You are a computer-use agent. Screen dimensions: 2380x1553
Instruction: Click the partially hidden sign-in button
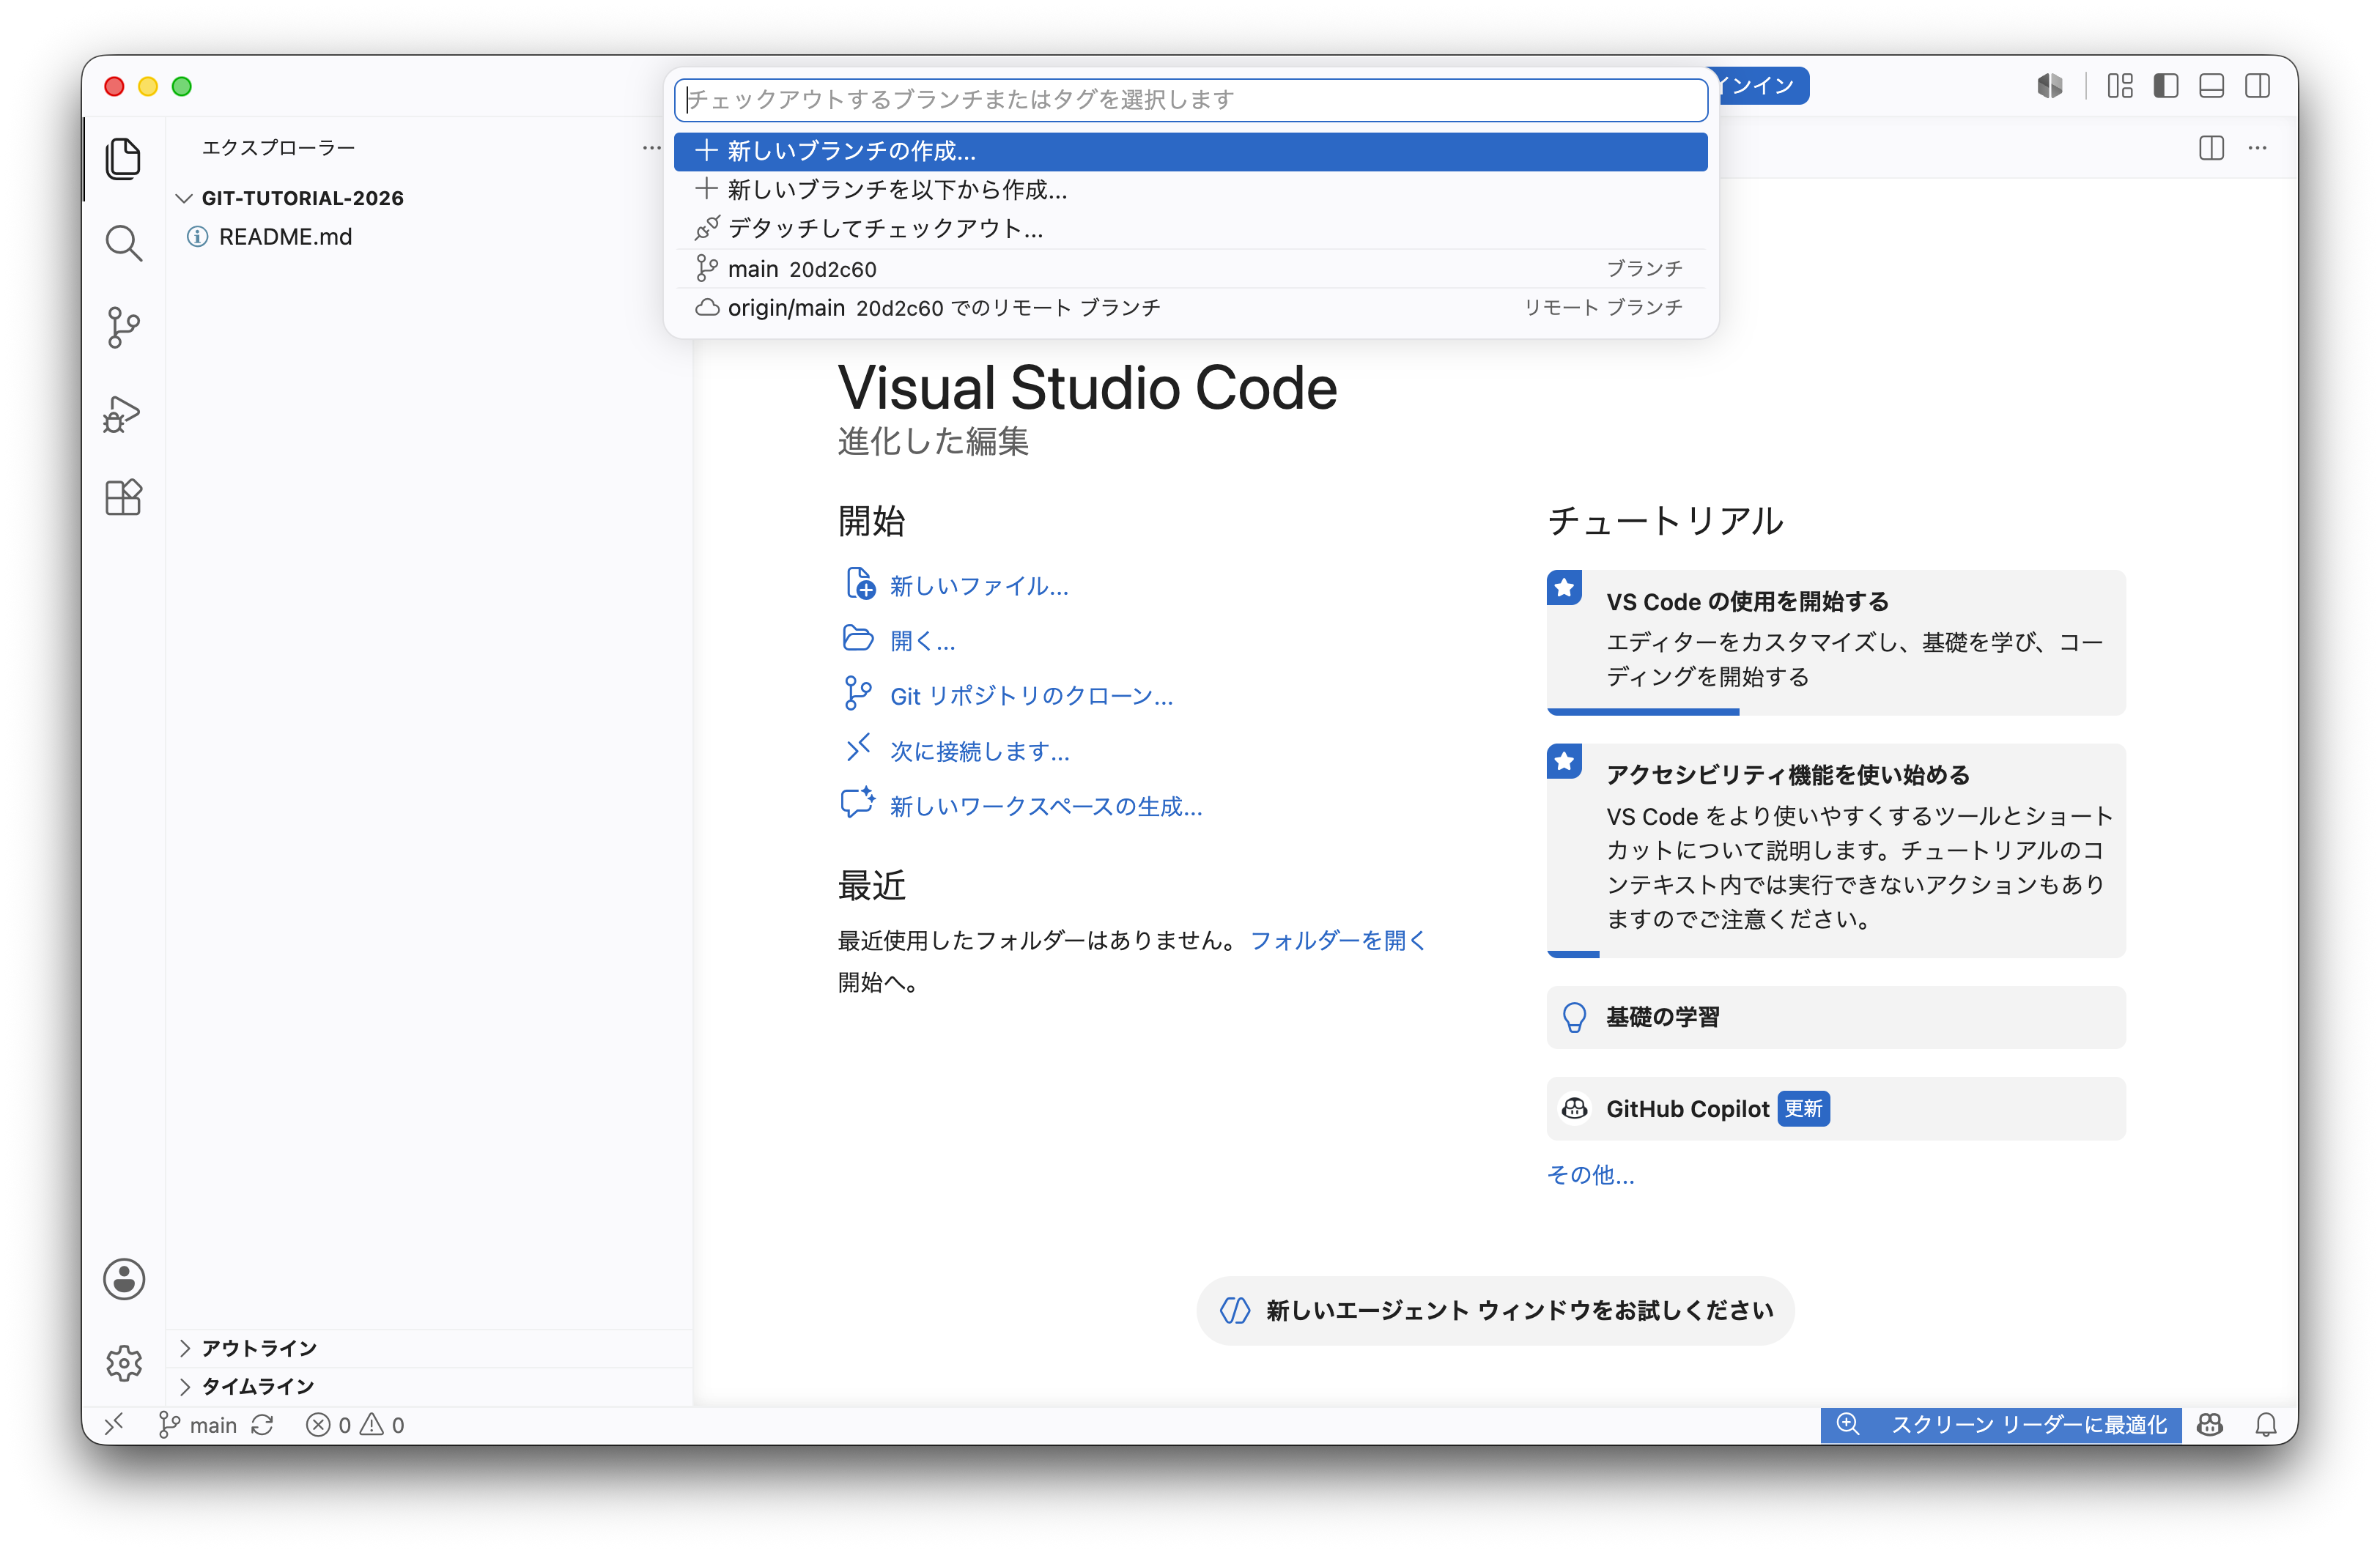(x=1763, y=86)
